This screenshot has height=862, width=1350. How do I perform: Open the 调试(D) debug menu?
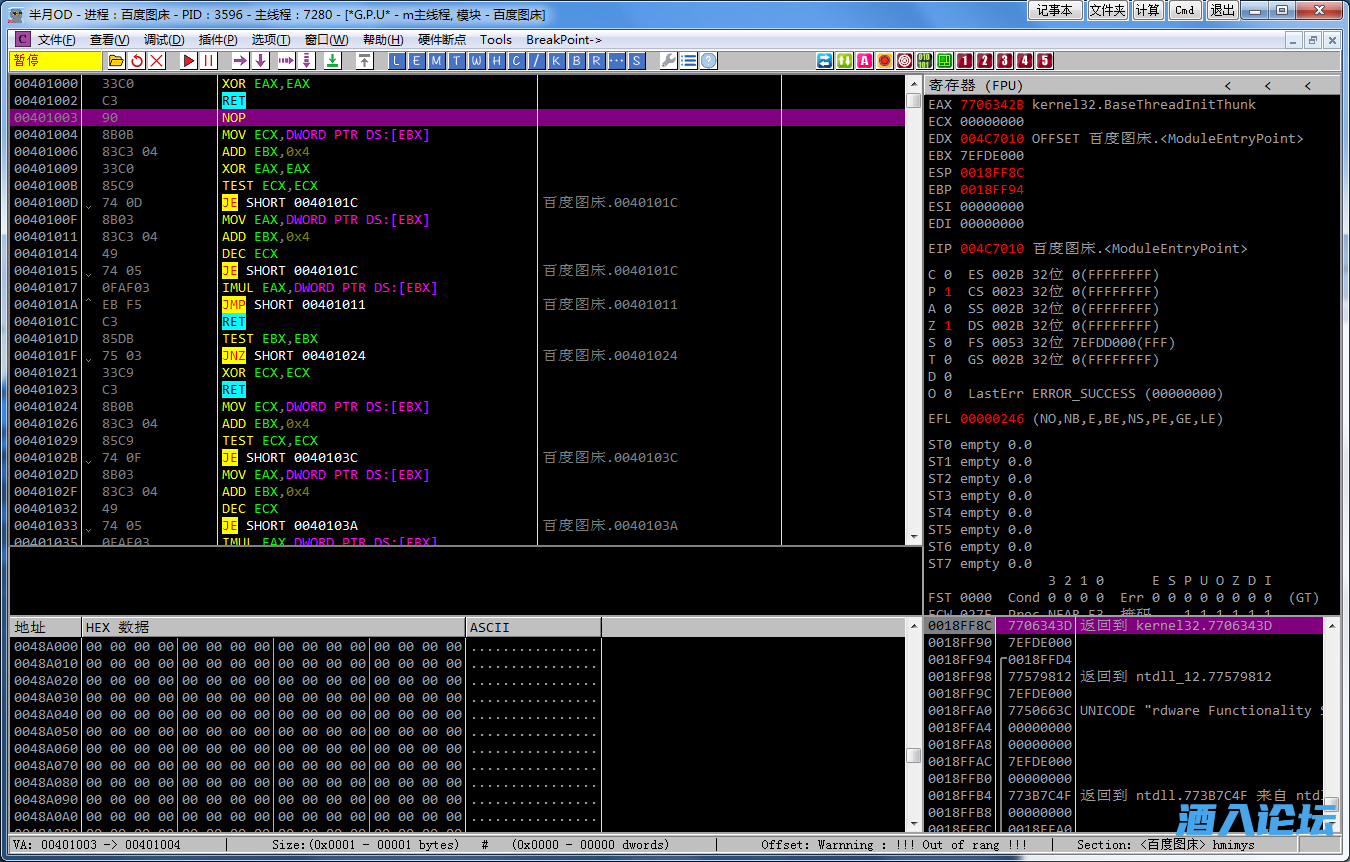coord(164,40)
